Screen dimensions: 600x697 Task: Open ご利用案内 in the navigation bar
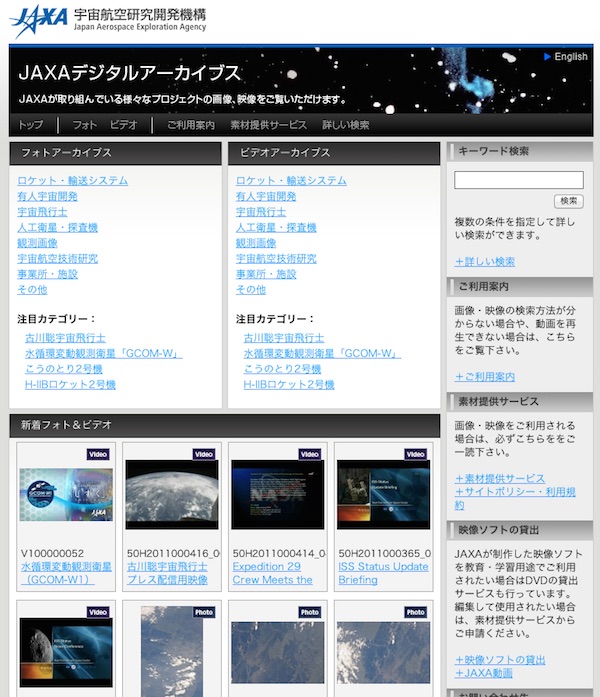click(191, 125)
